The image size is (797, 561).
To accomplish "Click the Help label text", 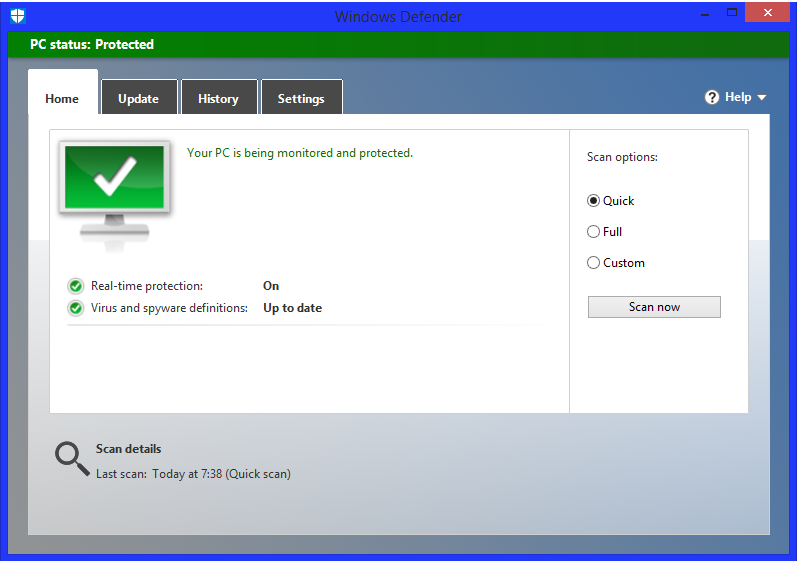I will (738, 97).
